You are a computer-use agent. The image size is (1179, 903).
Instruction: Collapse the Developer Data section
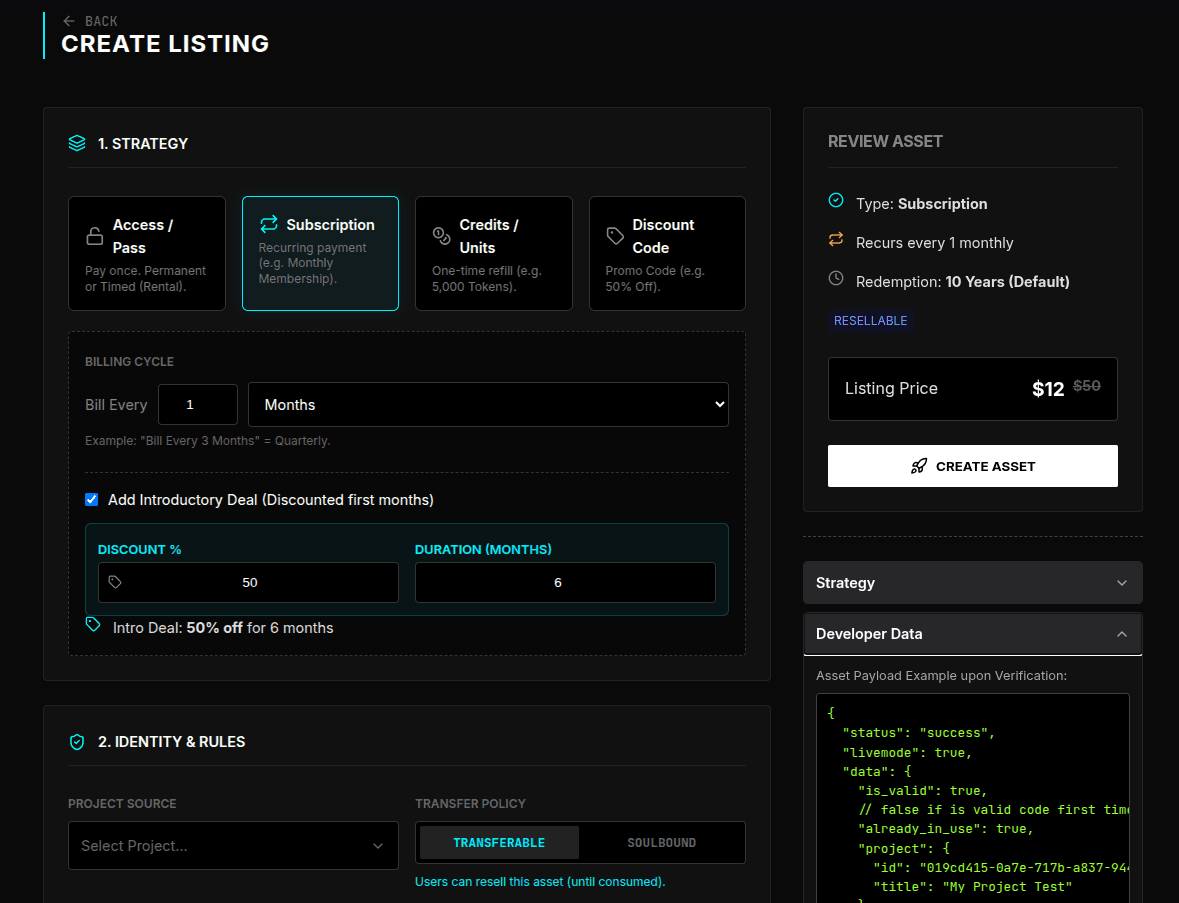pyautogui.click(x=972, y=634)
